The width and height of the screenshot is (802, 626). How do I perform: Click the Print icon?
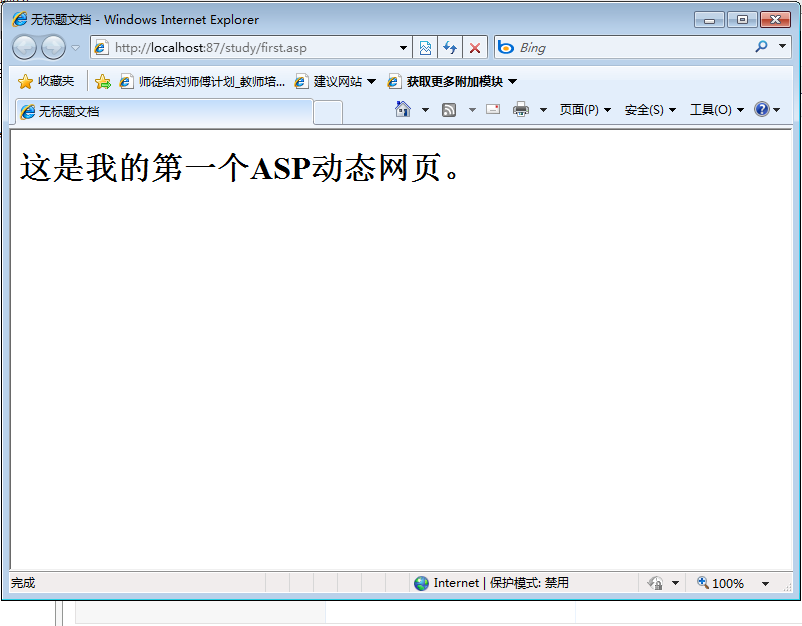(521, 110)
